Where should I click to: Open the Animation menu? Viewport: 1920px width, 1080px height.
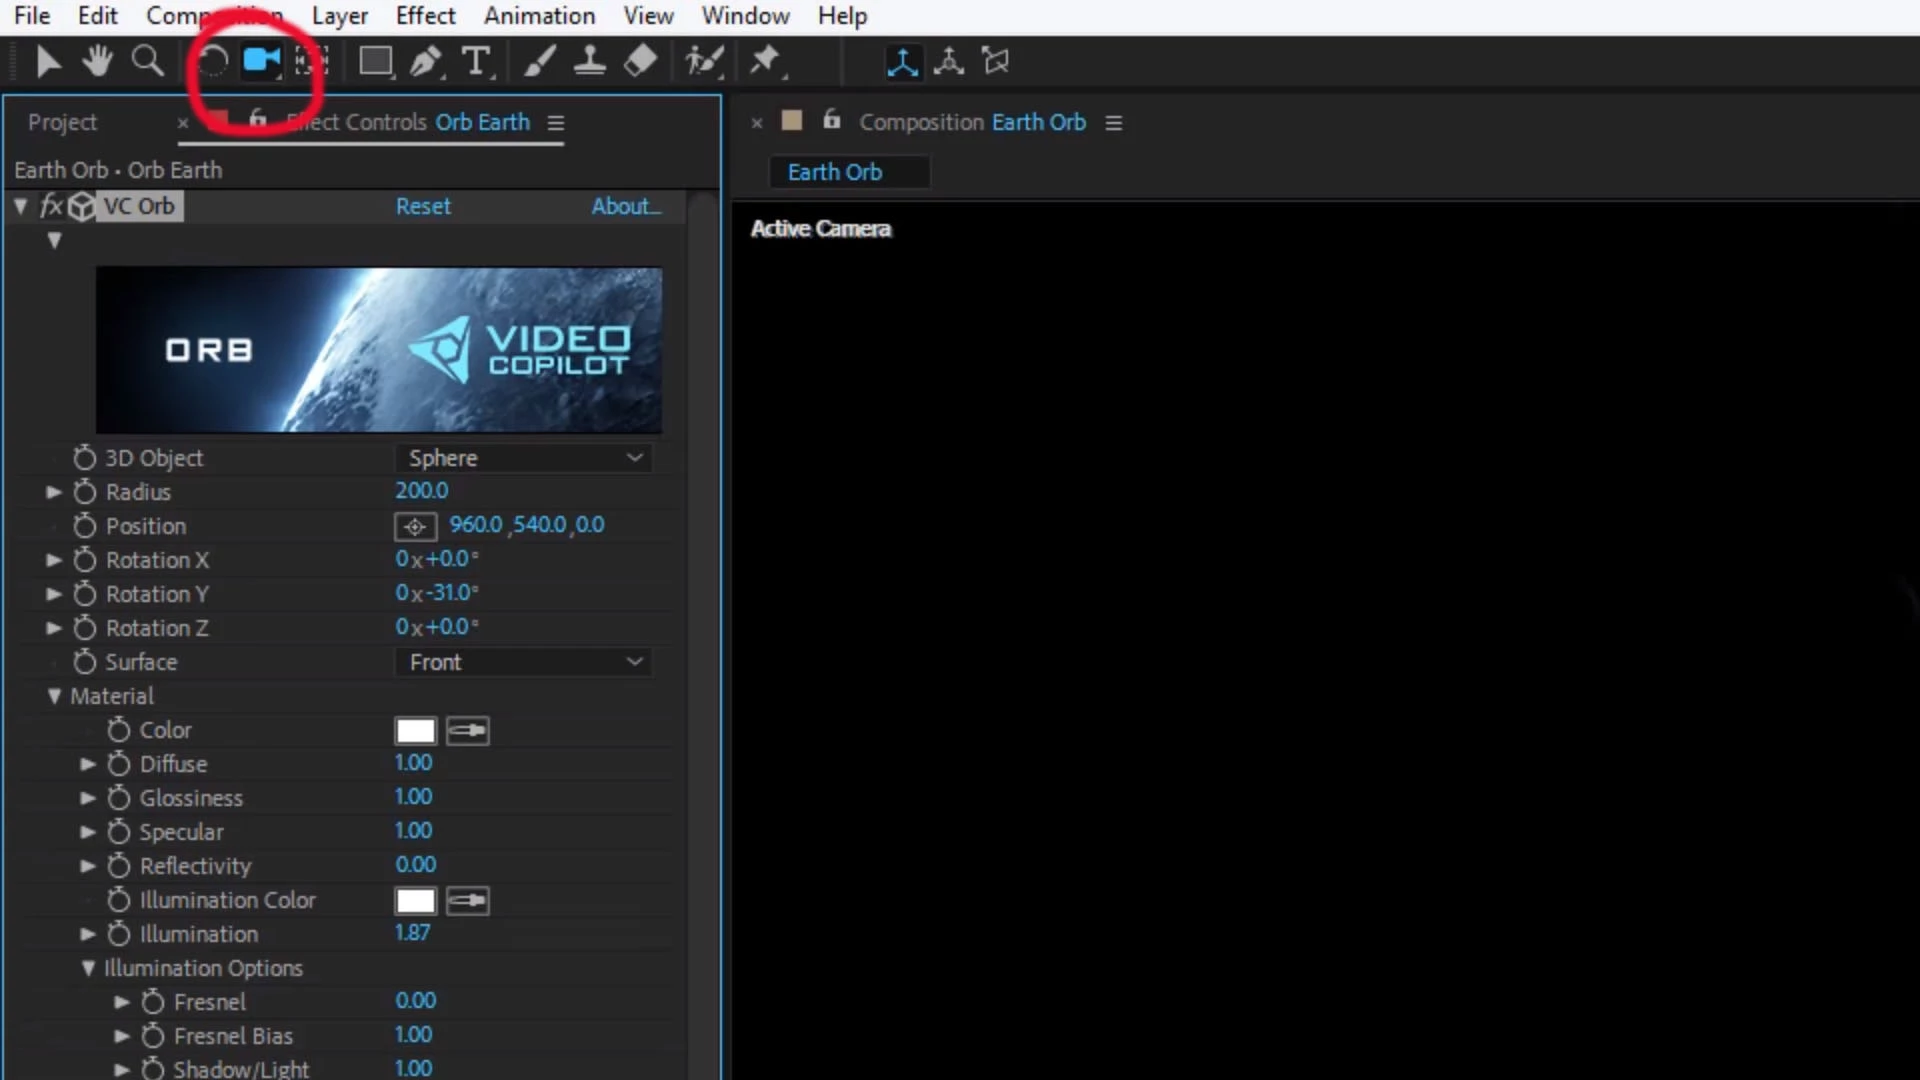tap(539, 16)
